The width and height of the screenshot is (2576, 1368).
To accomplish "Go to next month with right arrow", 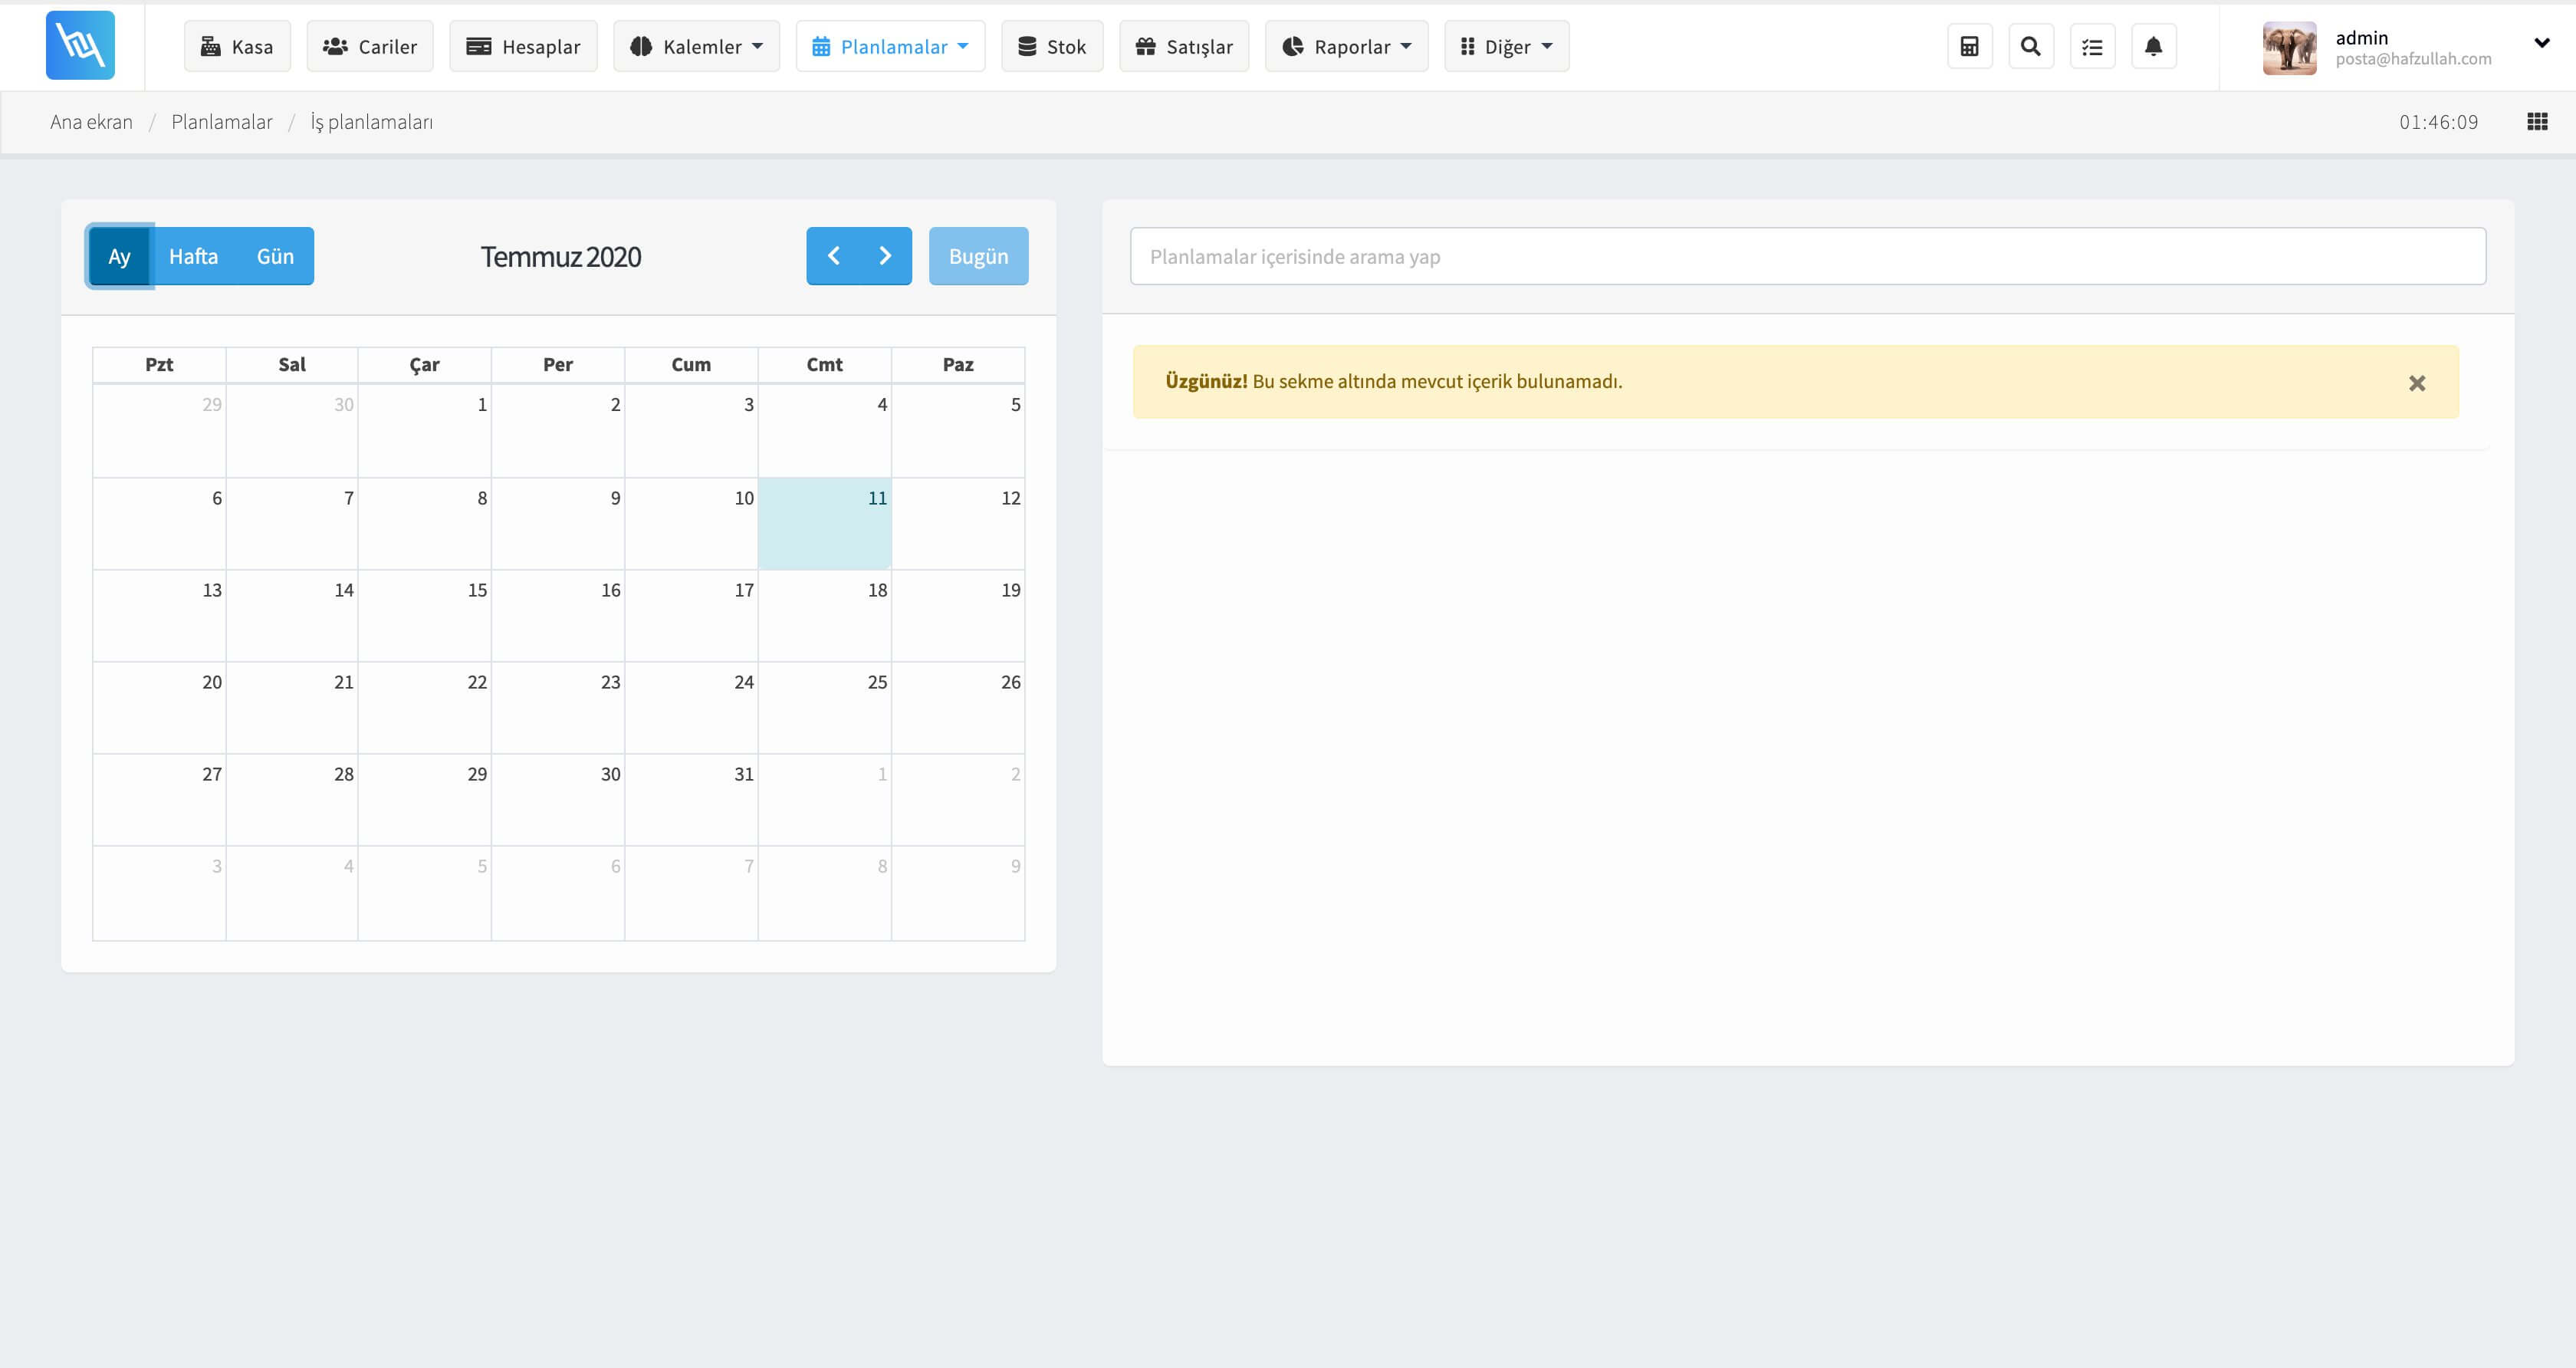I will click(885, 256).
